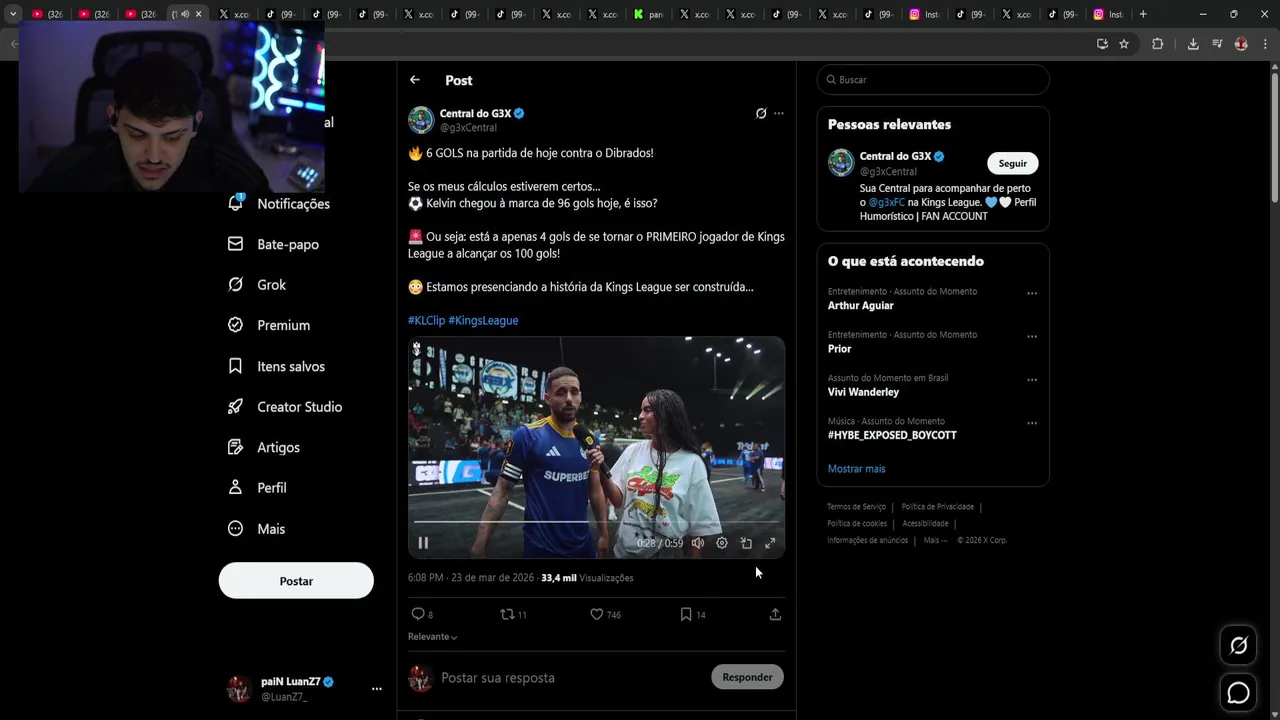Screen dimensions: 1280x720
Task: Open the #HYBE_EXPOSED_BOYCOTT trending topic
Action: tap(892, 436)
